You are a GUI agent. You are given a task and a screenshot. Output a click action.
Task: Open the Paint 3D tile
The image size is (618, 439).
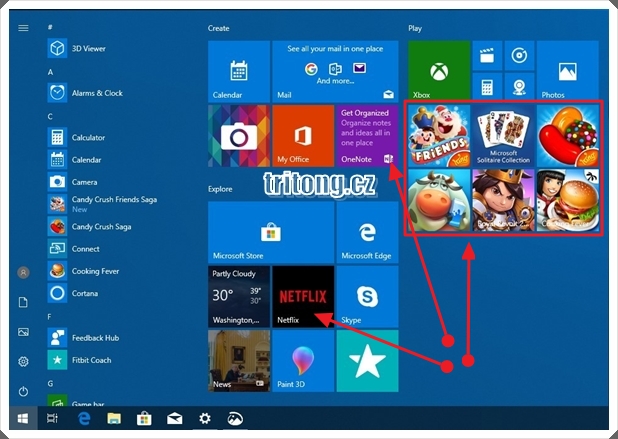pyautogui.click(x=303, y=361)
